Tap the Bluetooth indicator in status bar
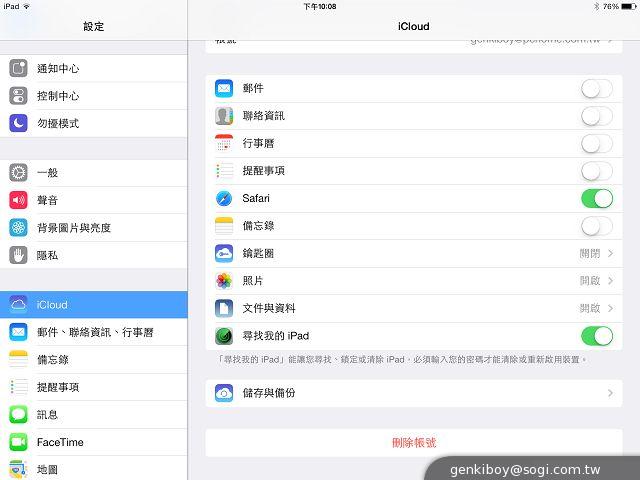The width and height of the screenshot is (640, 480). pyautogui.click(x=596, y=7)
